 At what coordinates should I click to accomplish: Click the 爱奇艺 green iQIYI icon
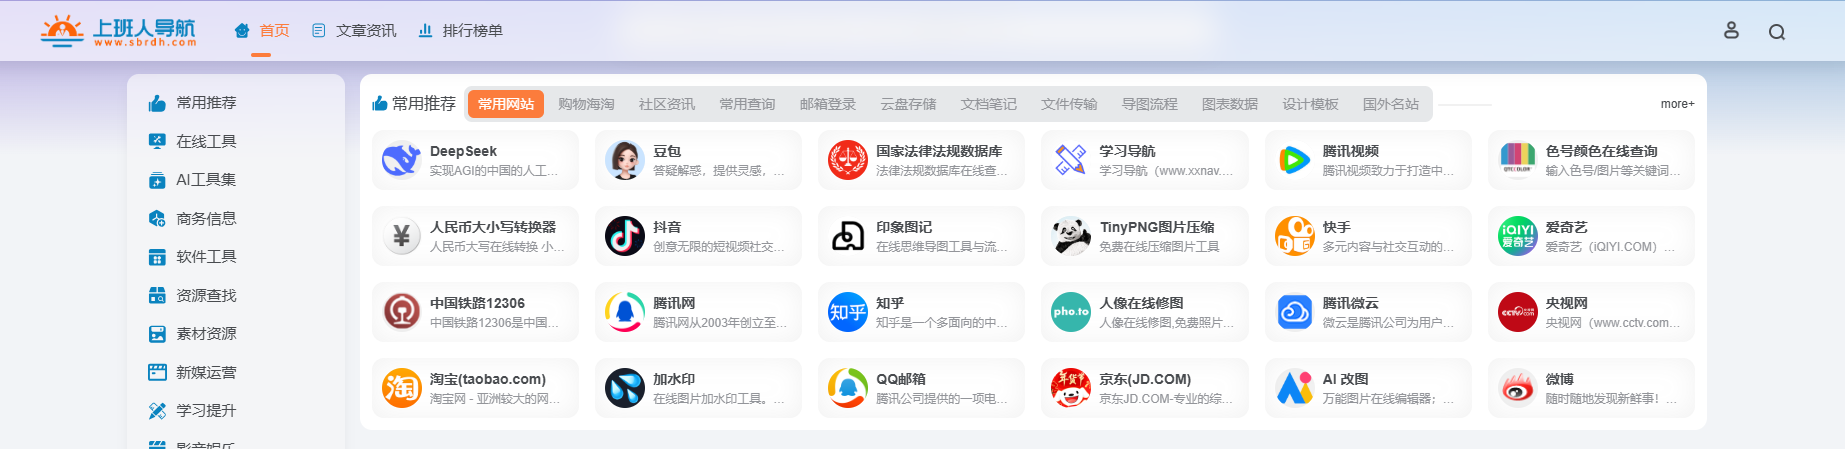(1517, 236)
